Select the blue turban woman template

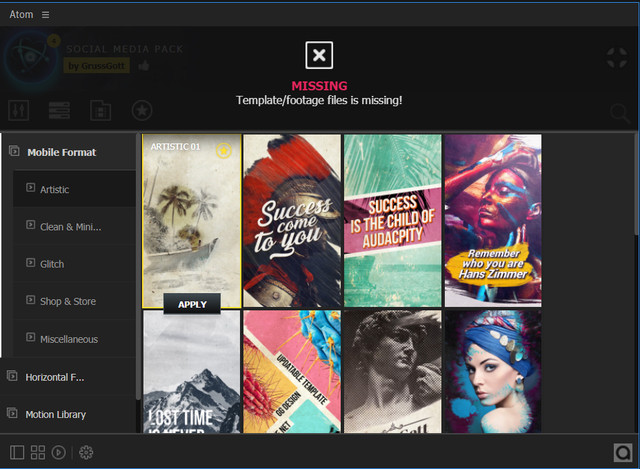493,371
